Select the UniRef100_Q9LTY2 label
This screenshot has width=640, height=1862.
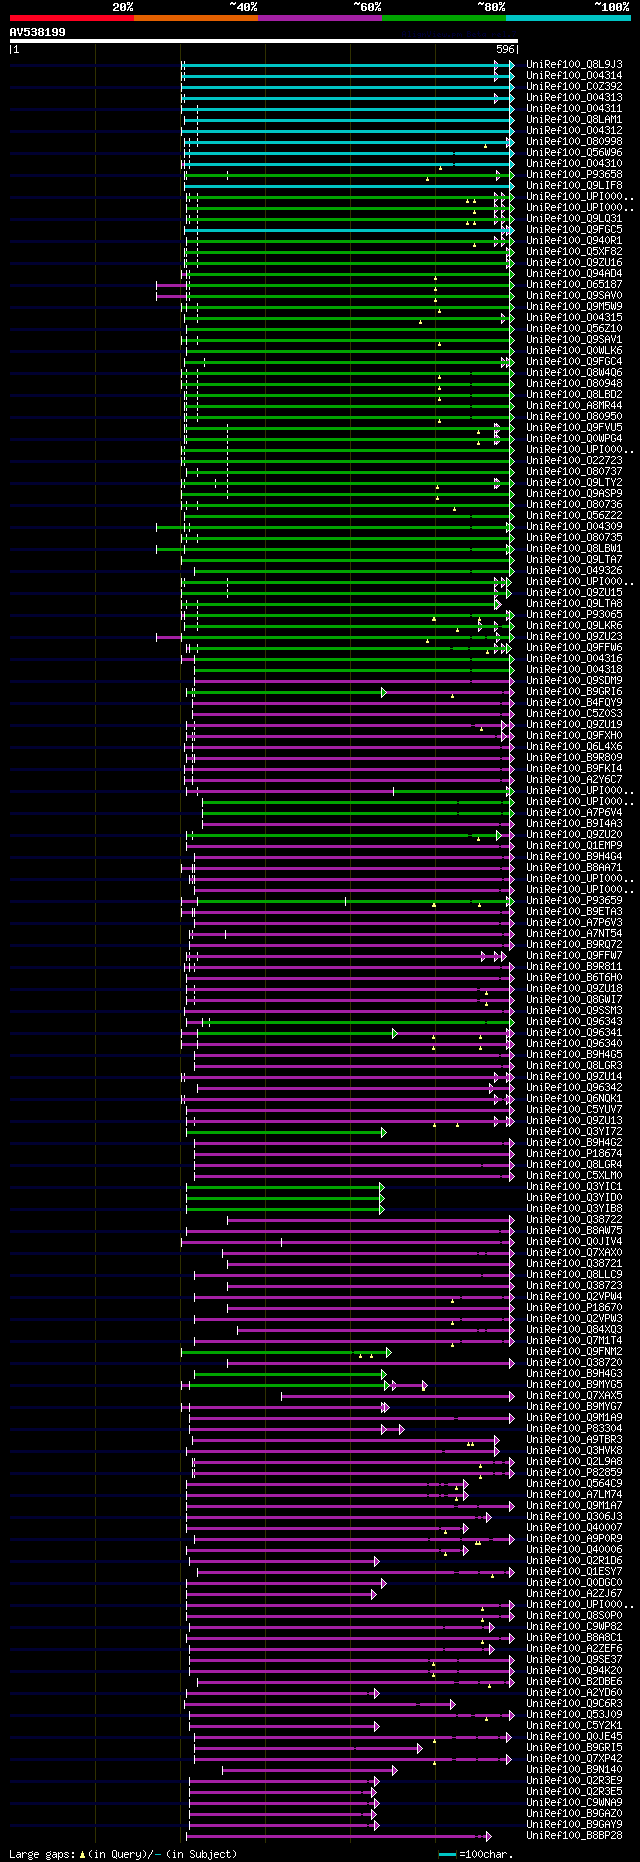coord(574,482)
